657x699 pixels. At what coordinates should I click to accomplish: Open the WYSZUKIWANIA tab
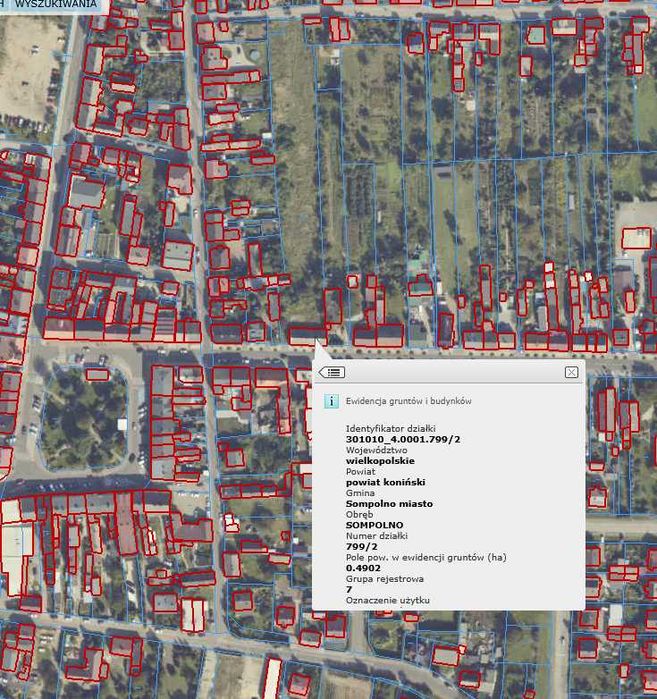click(x=56, y=4)
